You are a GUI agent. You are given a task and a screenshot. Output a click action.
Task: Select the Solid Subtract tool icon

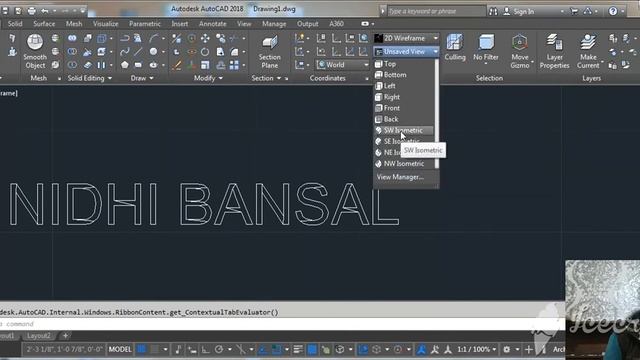click(x=72, y=52)
